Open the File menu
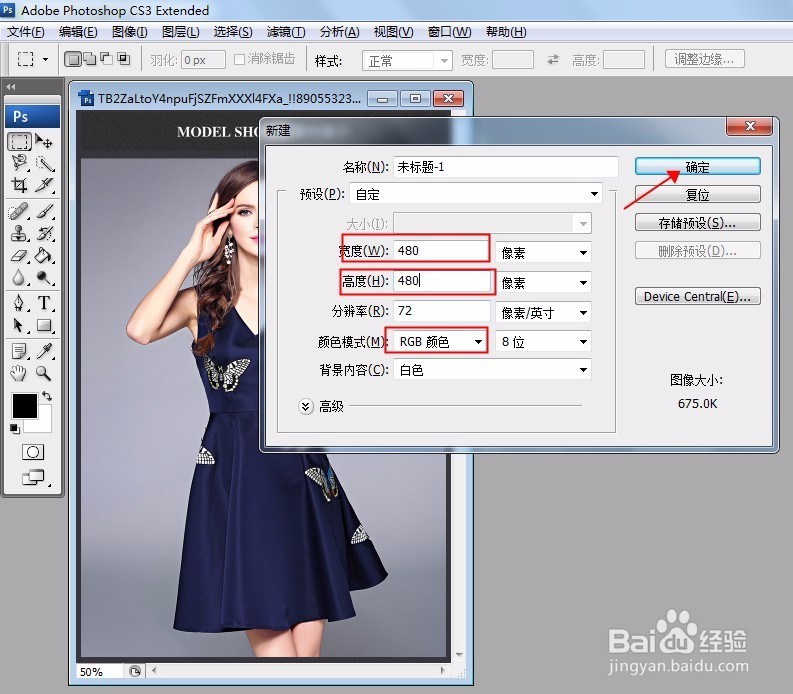 [x=25, y=32]
